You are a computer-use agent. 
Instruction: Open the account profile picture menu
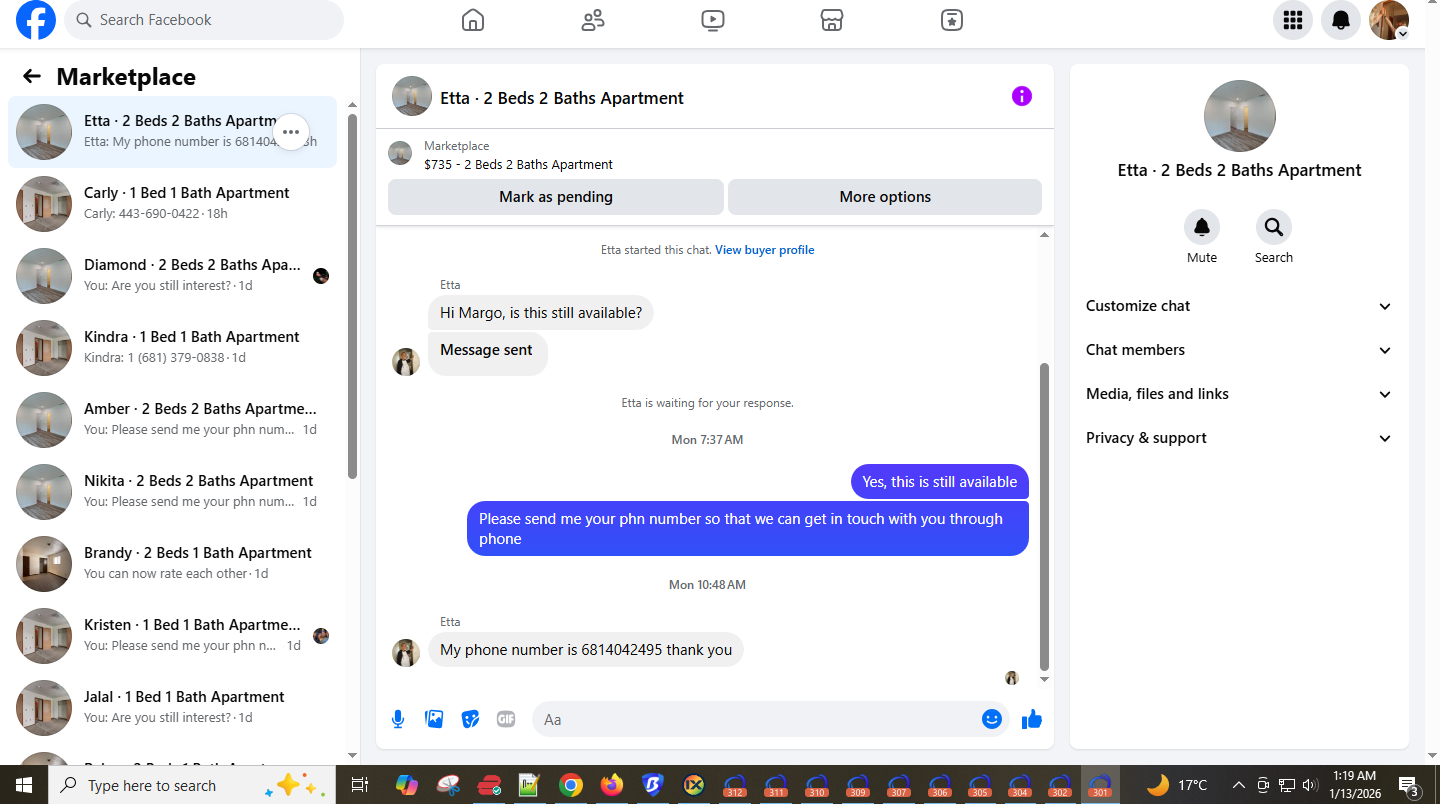click(1389, 20)
